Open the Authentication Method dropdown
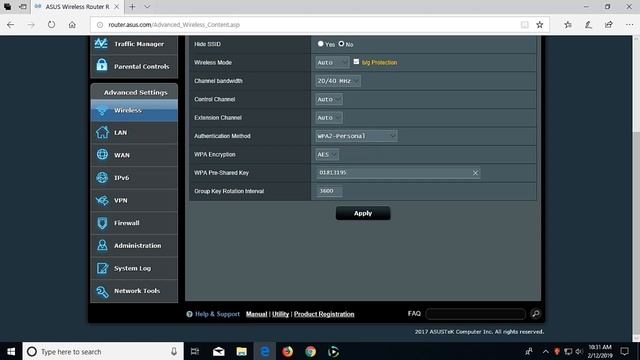The width and height of the screenshot is (640, 360). 356,136
